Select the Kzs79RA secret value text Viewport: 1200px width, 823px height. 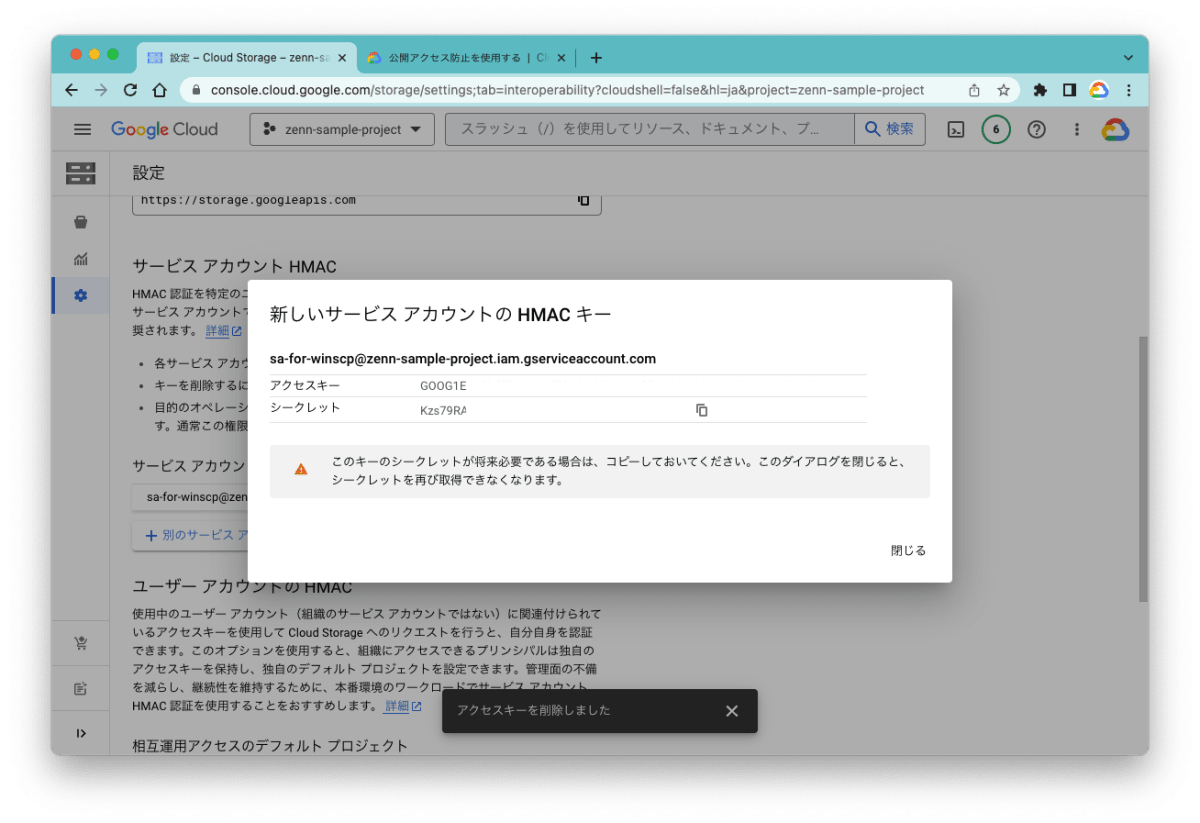pyautogui.click(x=443, y=410)
